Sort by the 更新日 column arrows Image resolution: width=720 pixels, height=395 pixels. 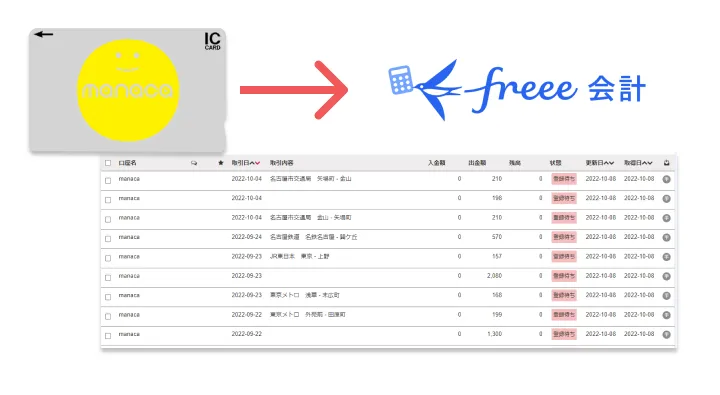tap(609, 163)
